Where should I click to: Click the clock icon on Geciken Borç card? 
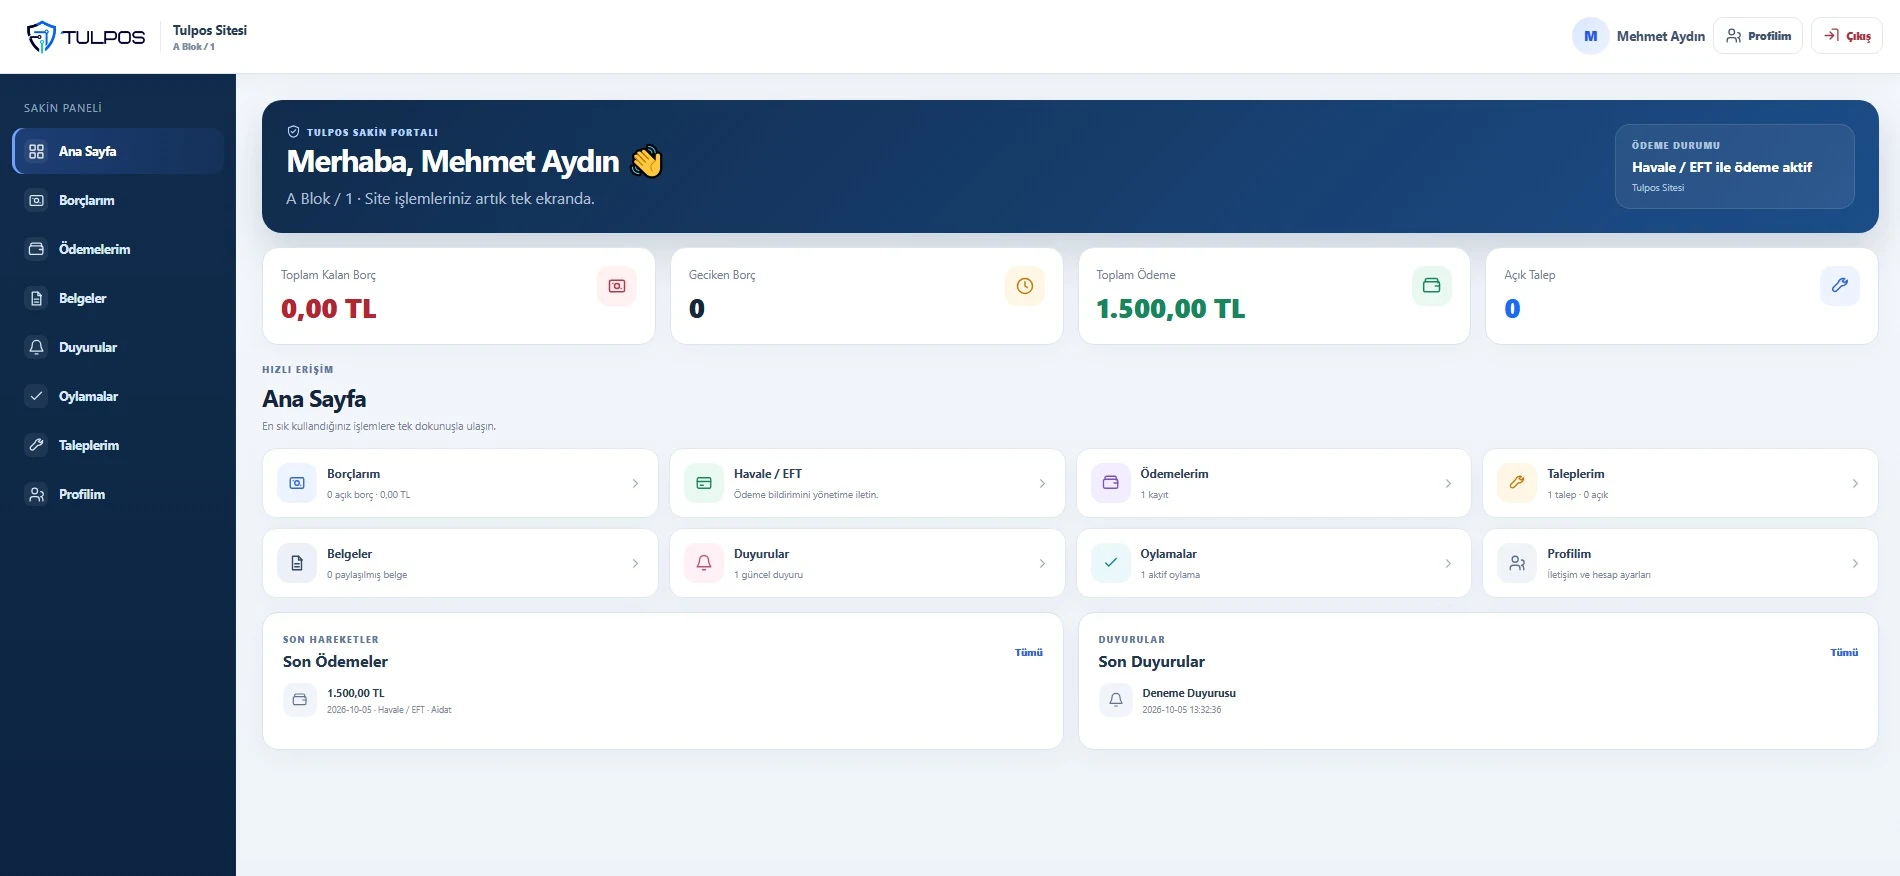point(1025,286)
